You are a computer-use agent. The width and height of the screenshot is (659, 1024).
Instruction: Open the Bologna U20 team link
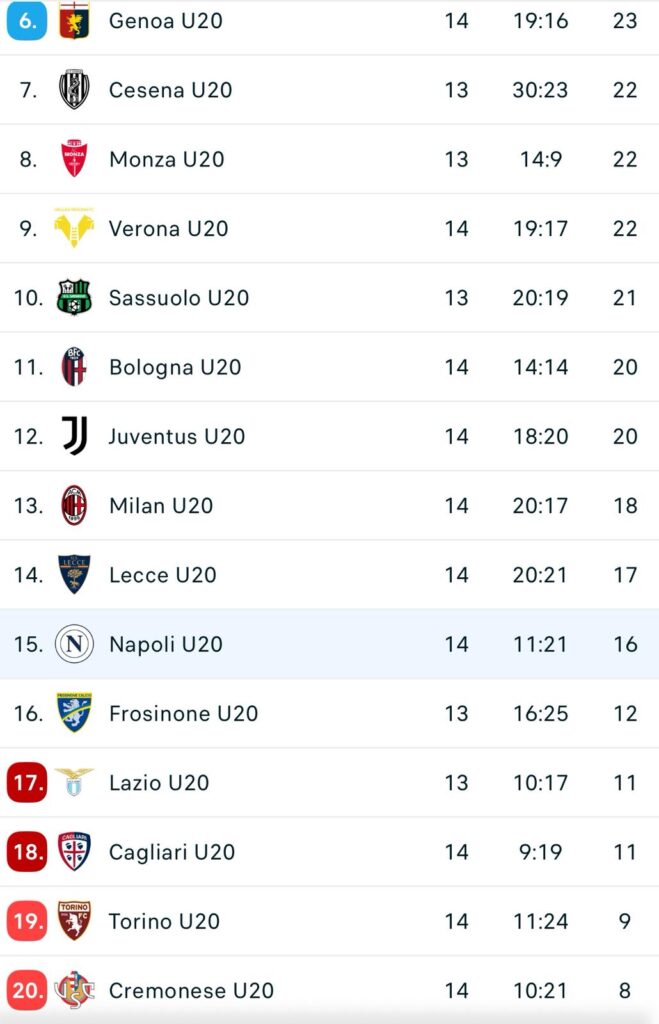point(175,367)
